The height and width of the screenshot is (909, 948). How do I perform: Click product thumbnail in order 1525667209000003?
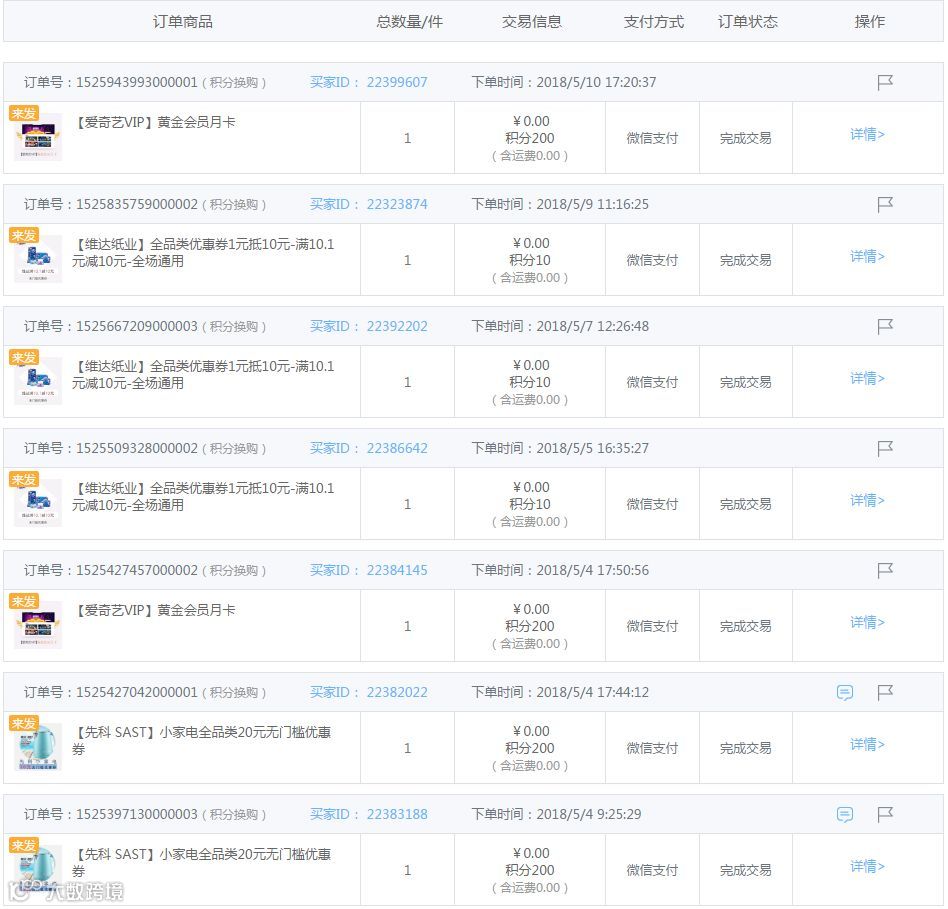(x=37, y=382)
